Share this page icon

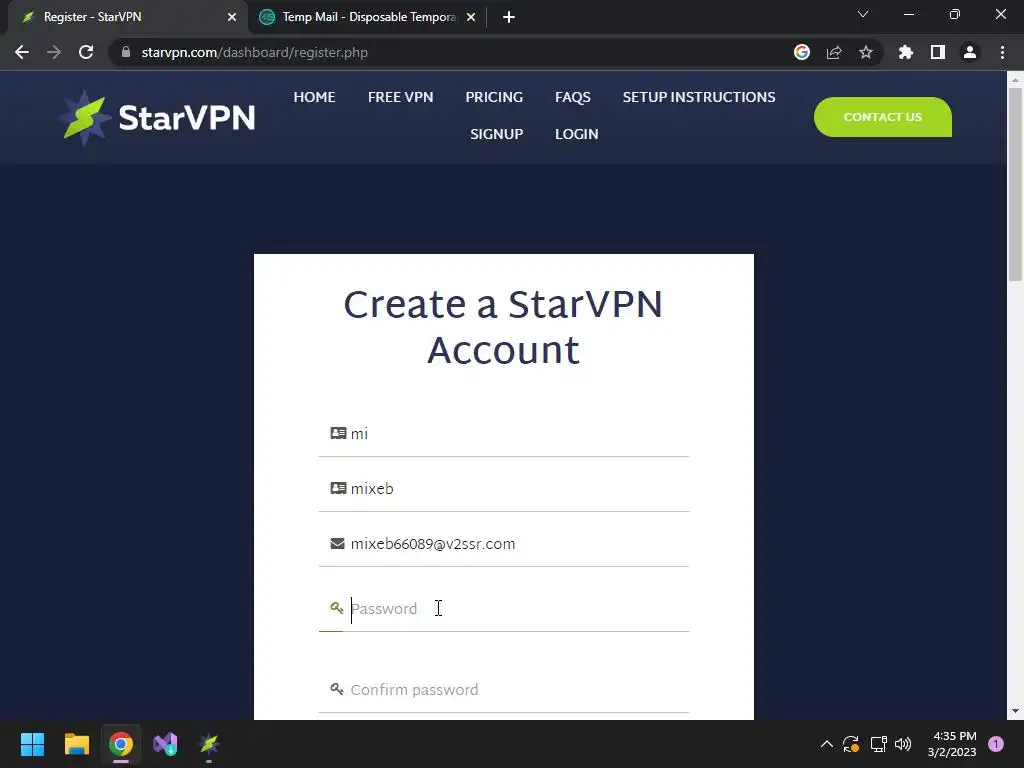point(833,52)
